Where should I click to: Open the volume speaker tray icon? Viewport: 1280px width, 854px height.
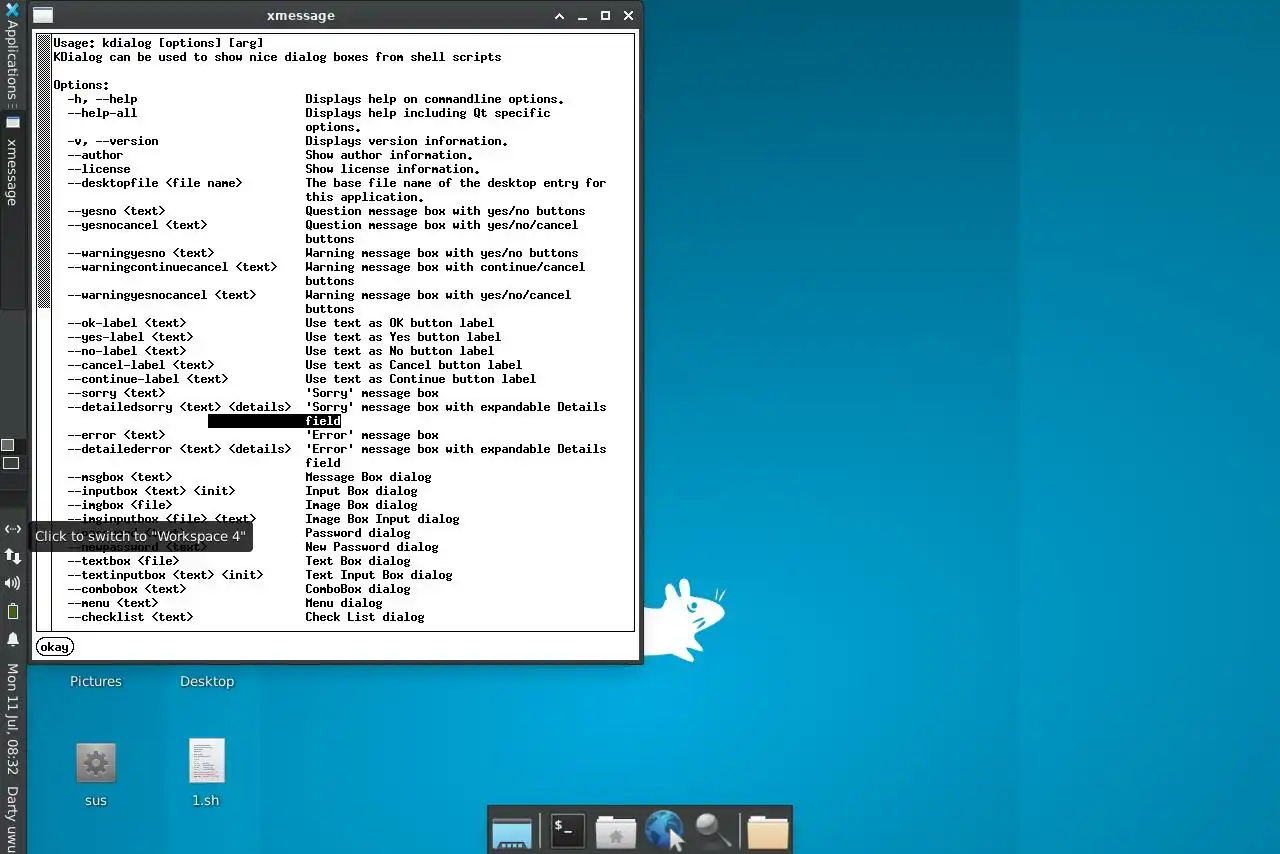(12, 583)
